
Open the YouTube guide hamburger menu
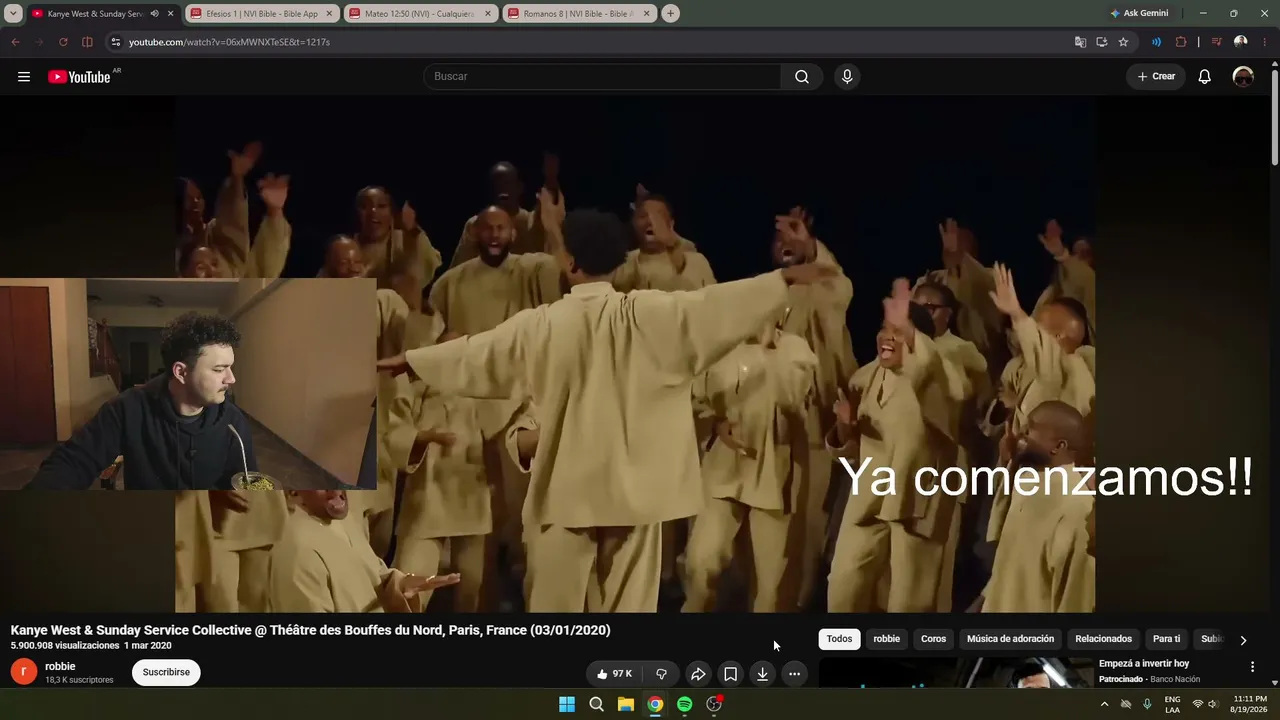click(24, 77)
